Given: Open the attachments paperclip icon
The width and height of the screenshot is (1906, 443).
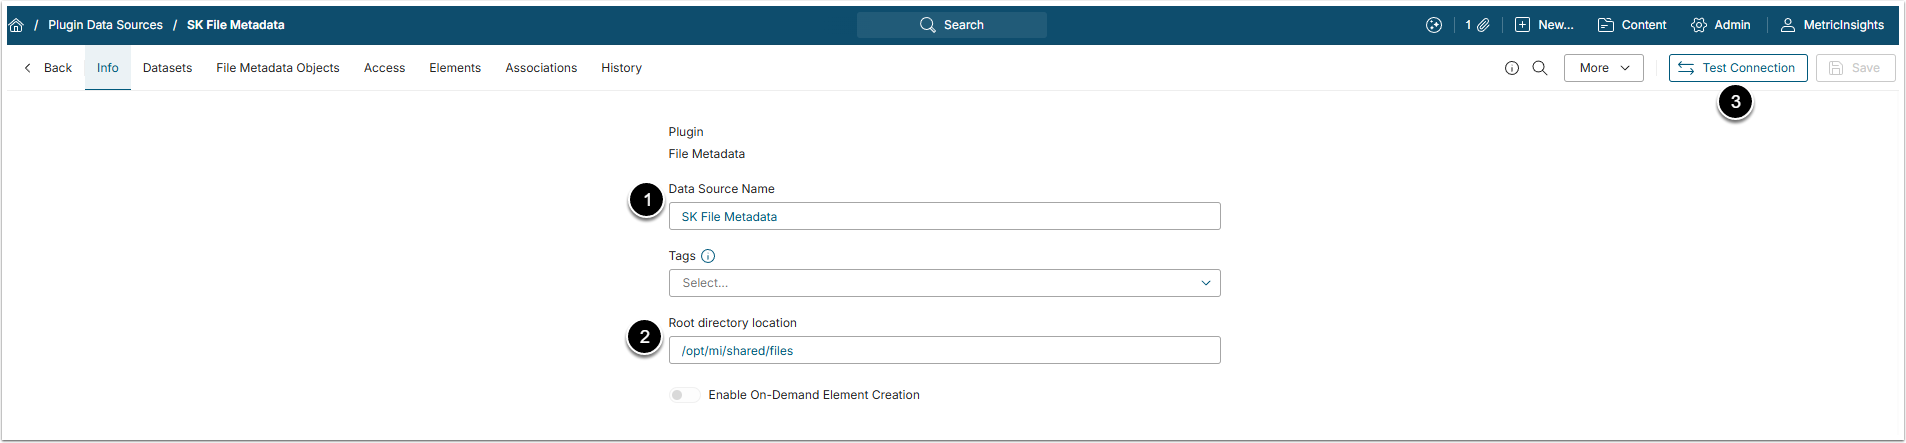Looking at the screenshot, I should 1483,25.
